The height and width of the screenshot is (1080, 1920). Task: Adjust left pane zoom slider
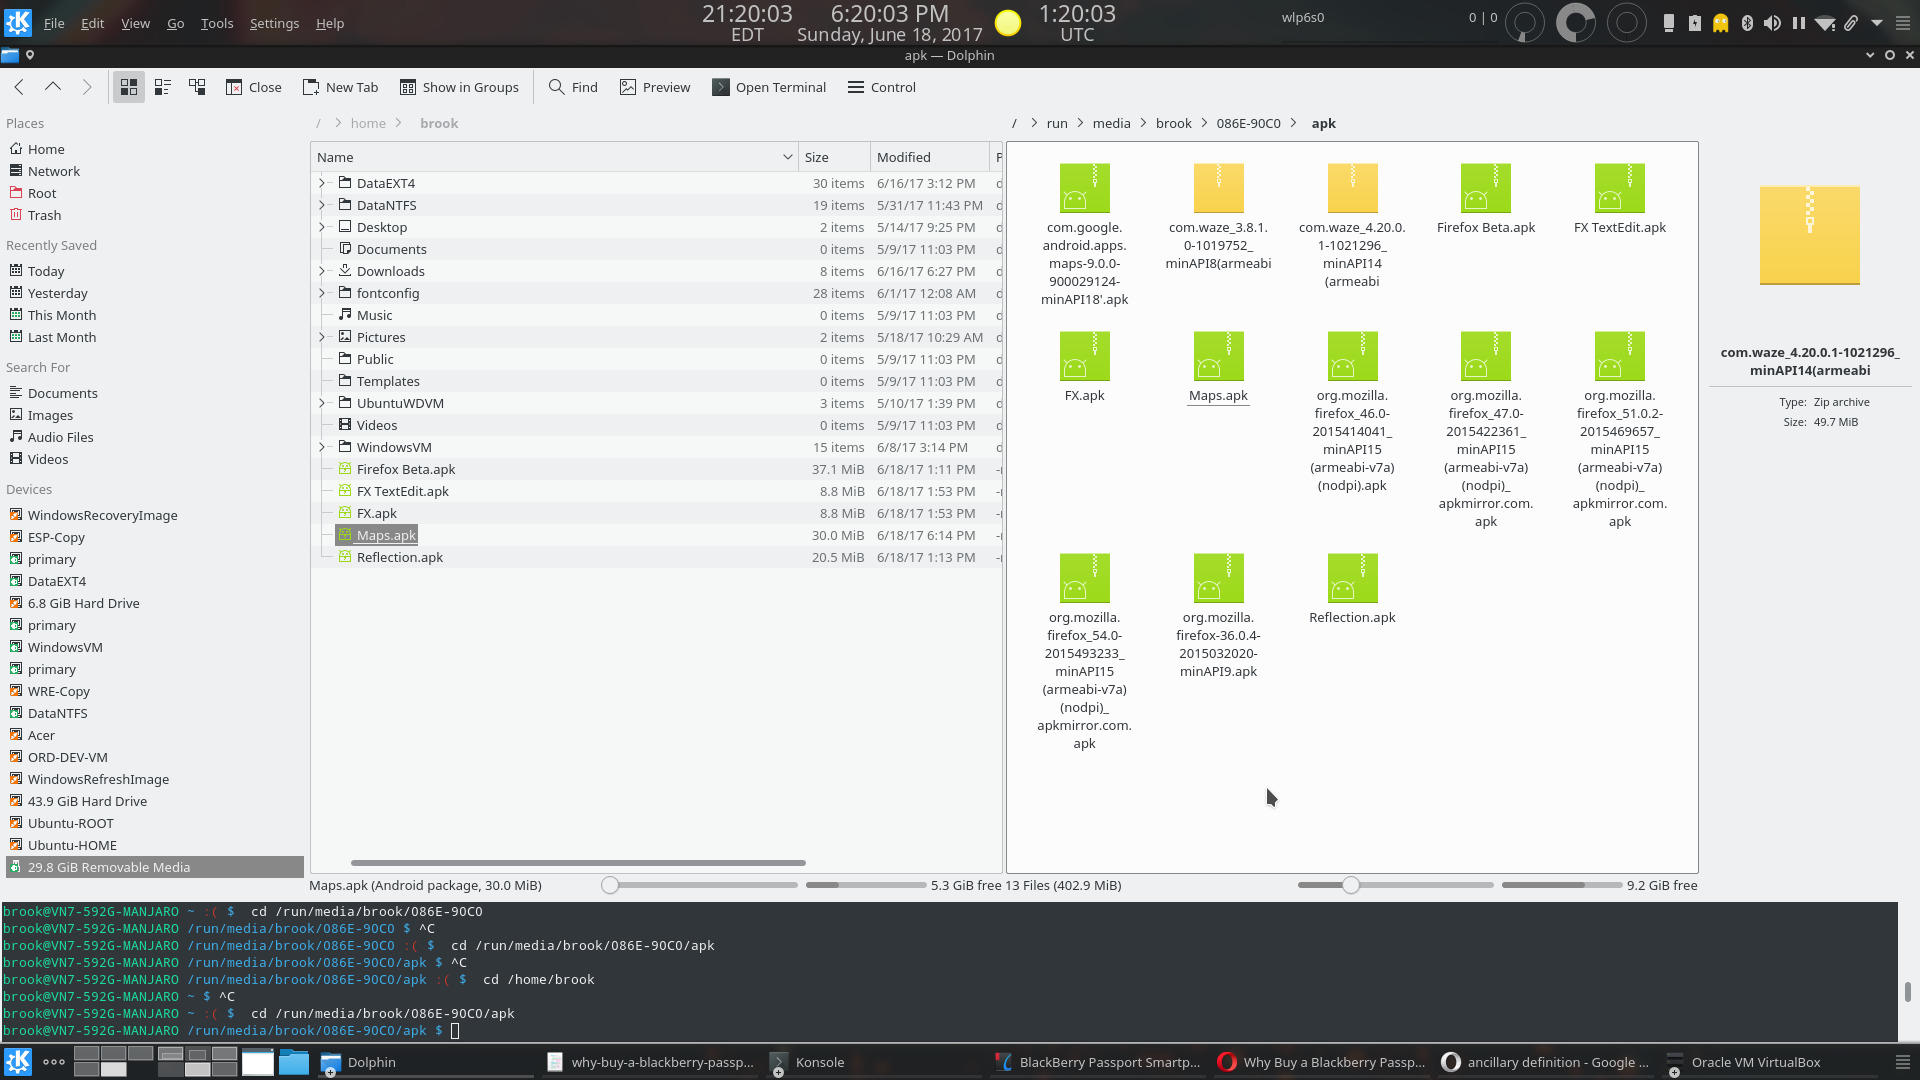click(610, 885)
